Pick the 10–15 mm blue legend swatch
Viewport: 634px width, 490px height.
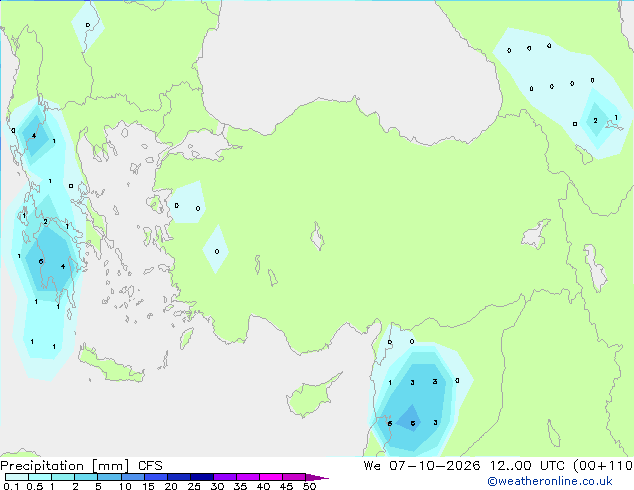point(132,477)
